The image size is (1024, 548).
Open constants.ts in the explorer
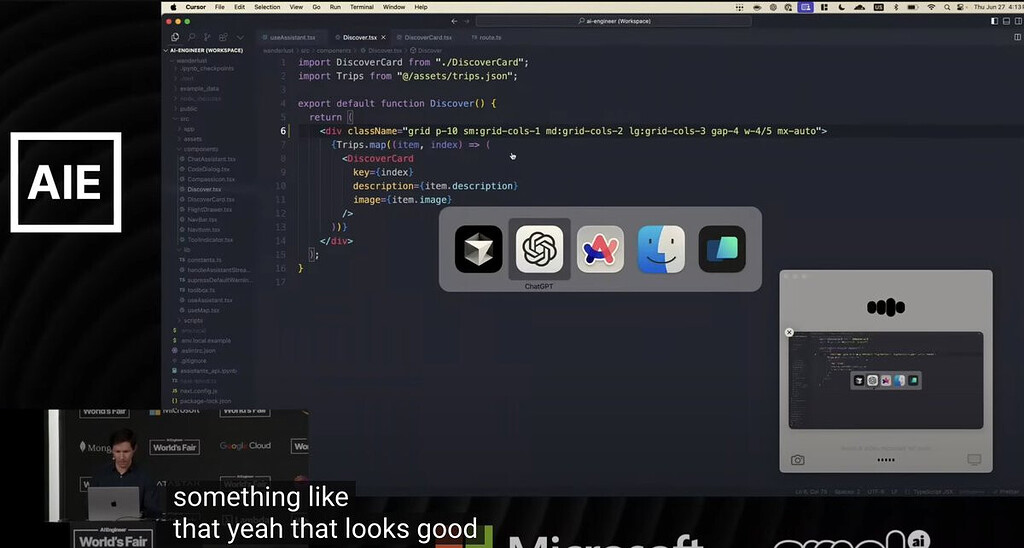205,260
